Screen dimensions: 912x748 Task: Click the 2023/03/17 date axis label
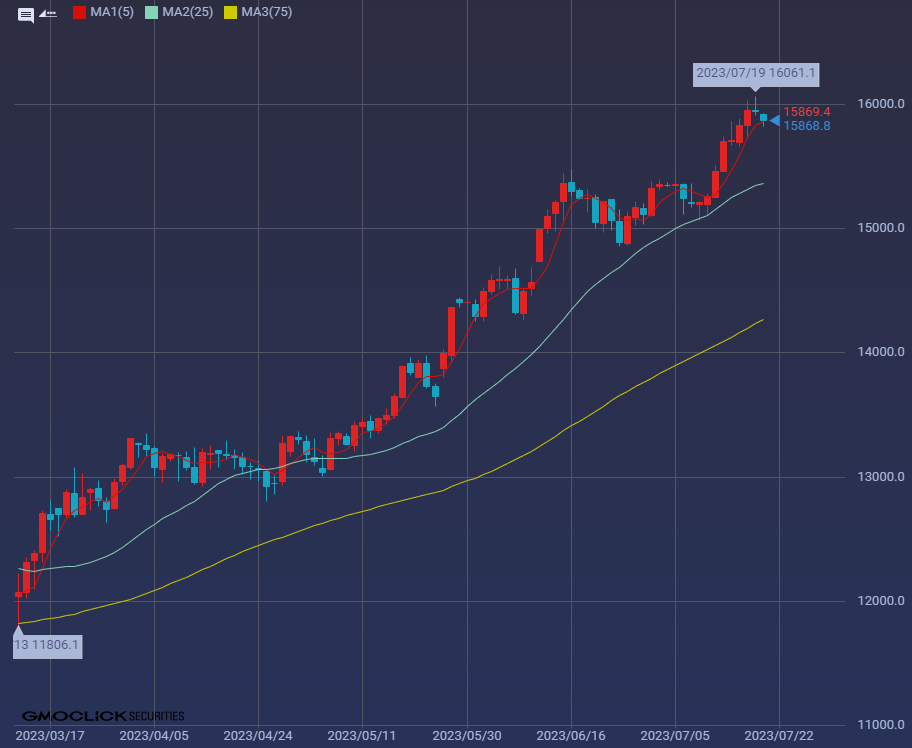pos(50,736)
